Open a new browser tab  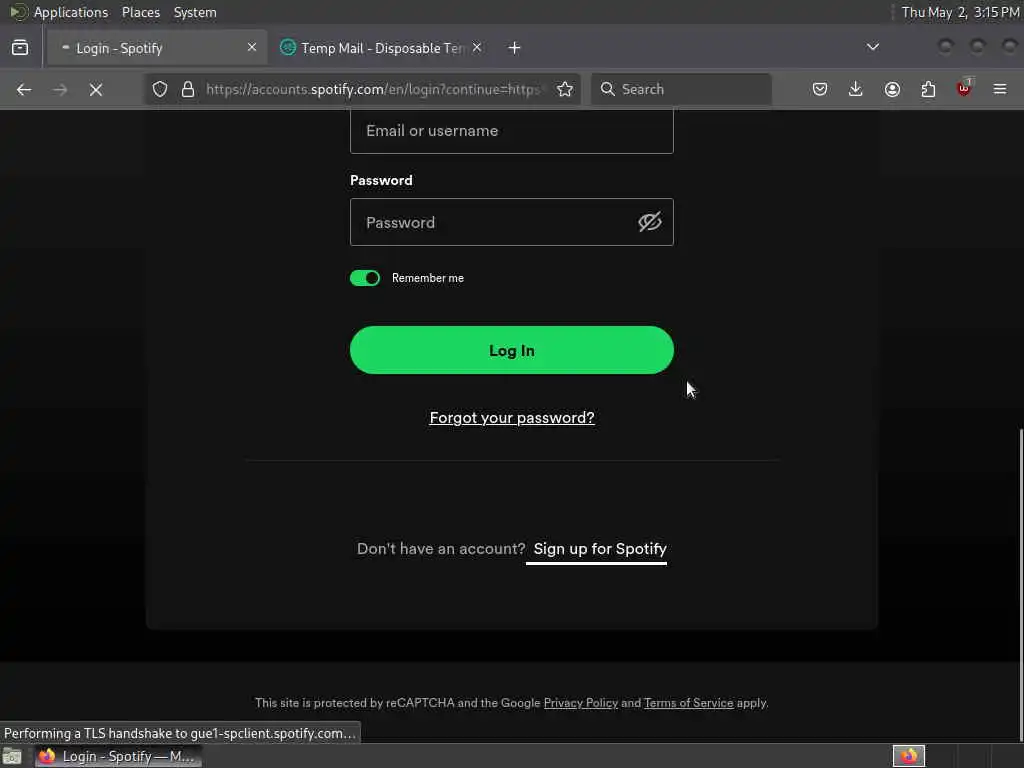tap(515, 48)
